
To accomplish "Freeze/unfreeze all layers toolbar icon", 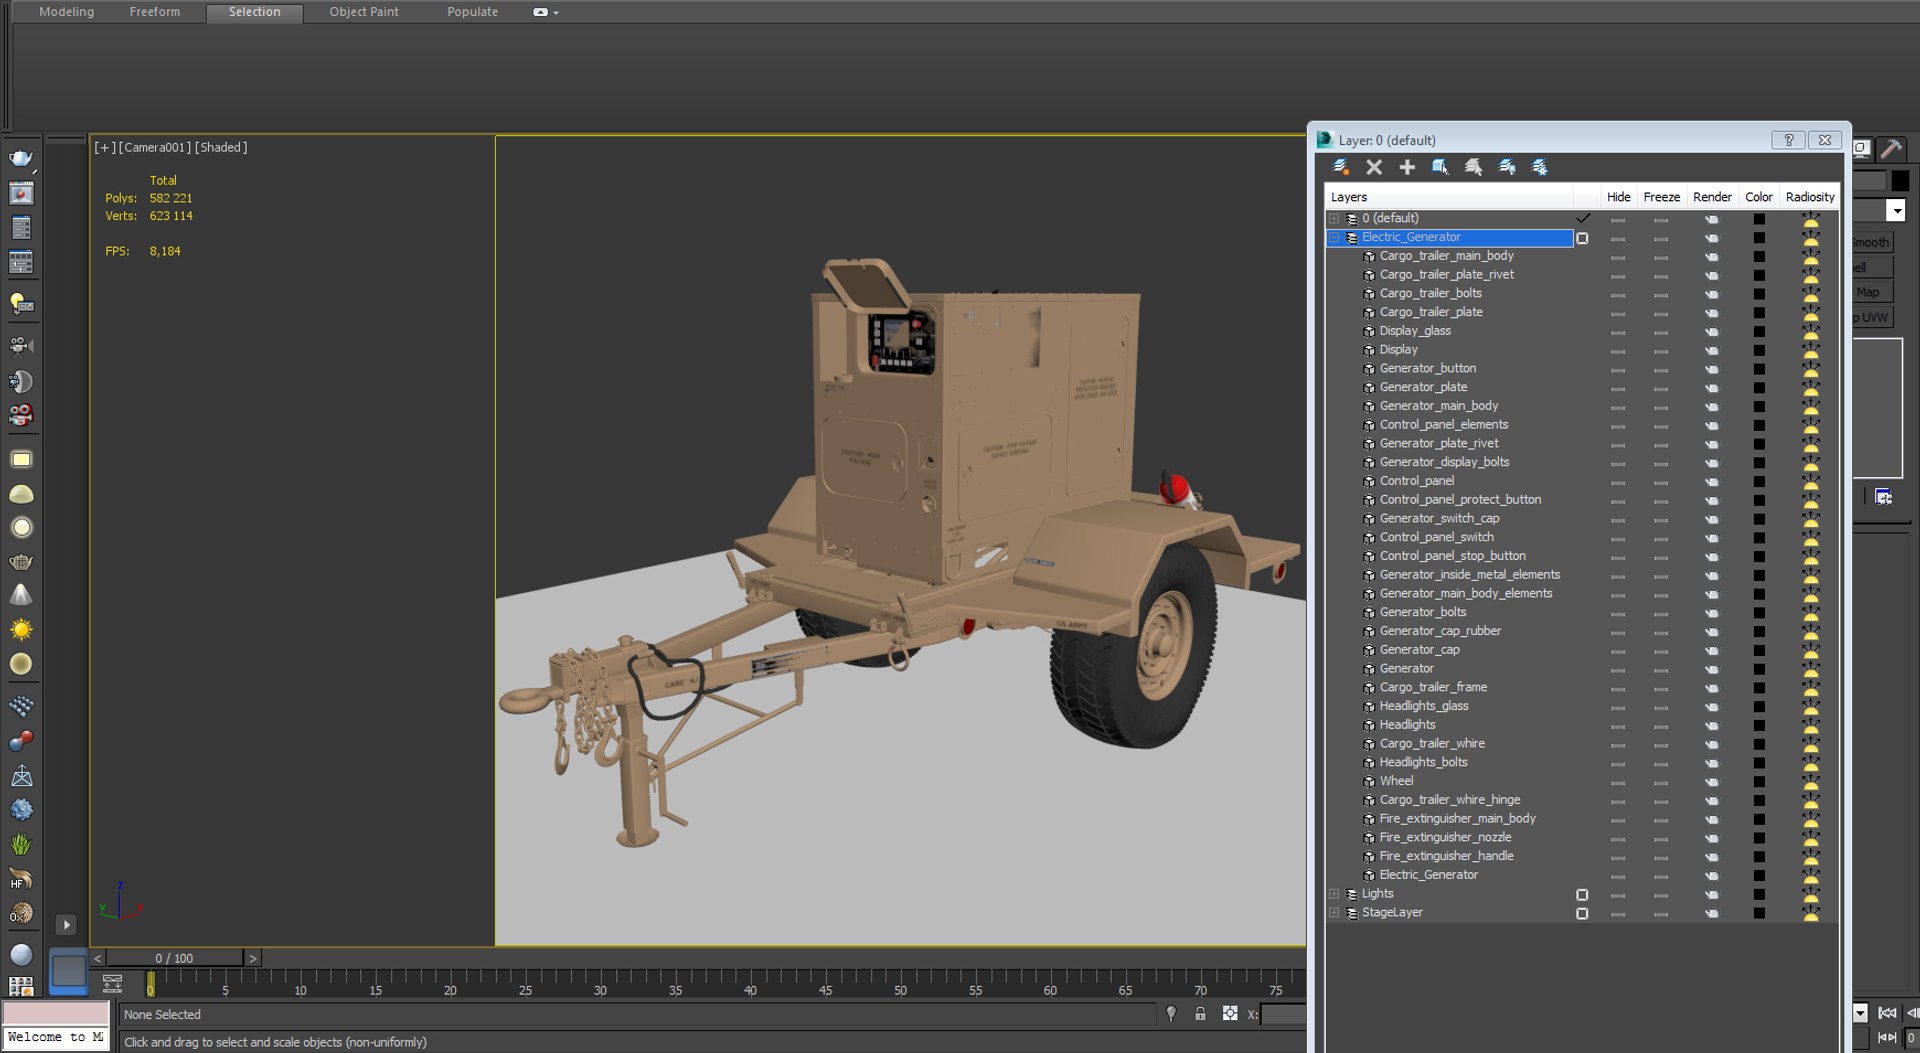I will (x=1540, y=167).
